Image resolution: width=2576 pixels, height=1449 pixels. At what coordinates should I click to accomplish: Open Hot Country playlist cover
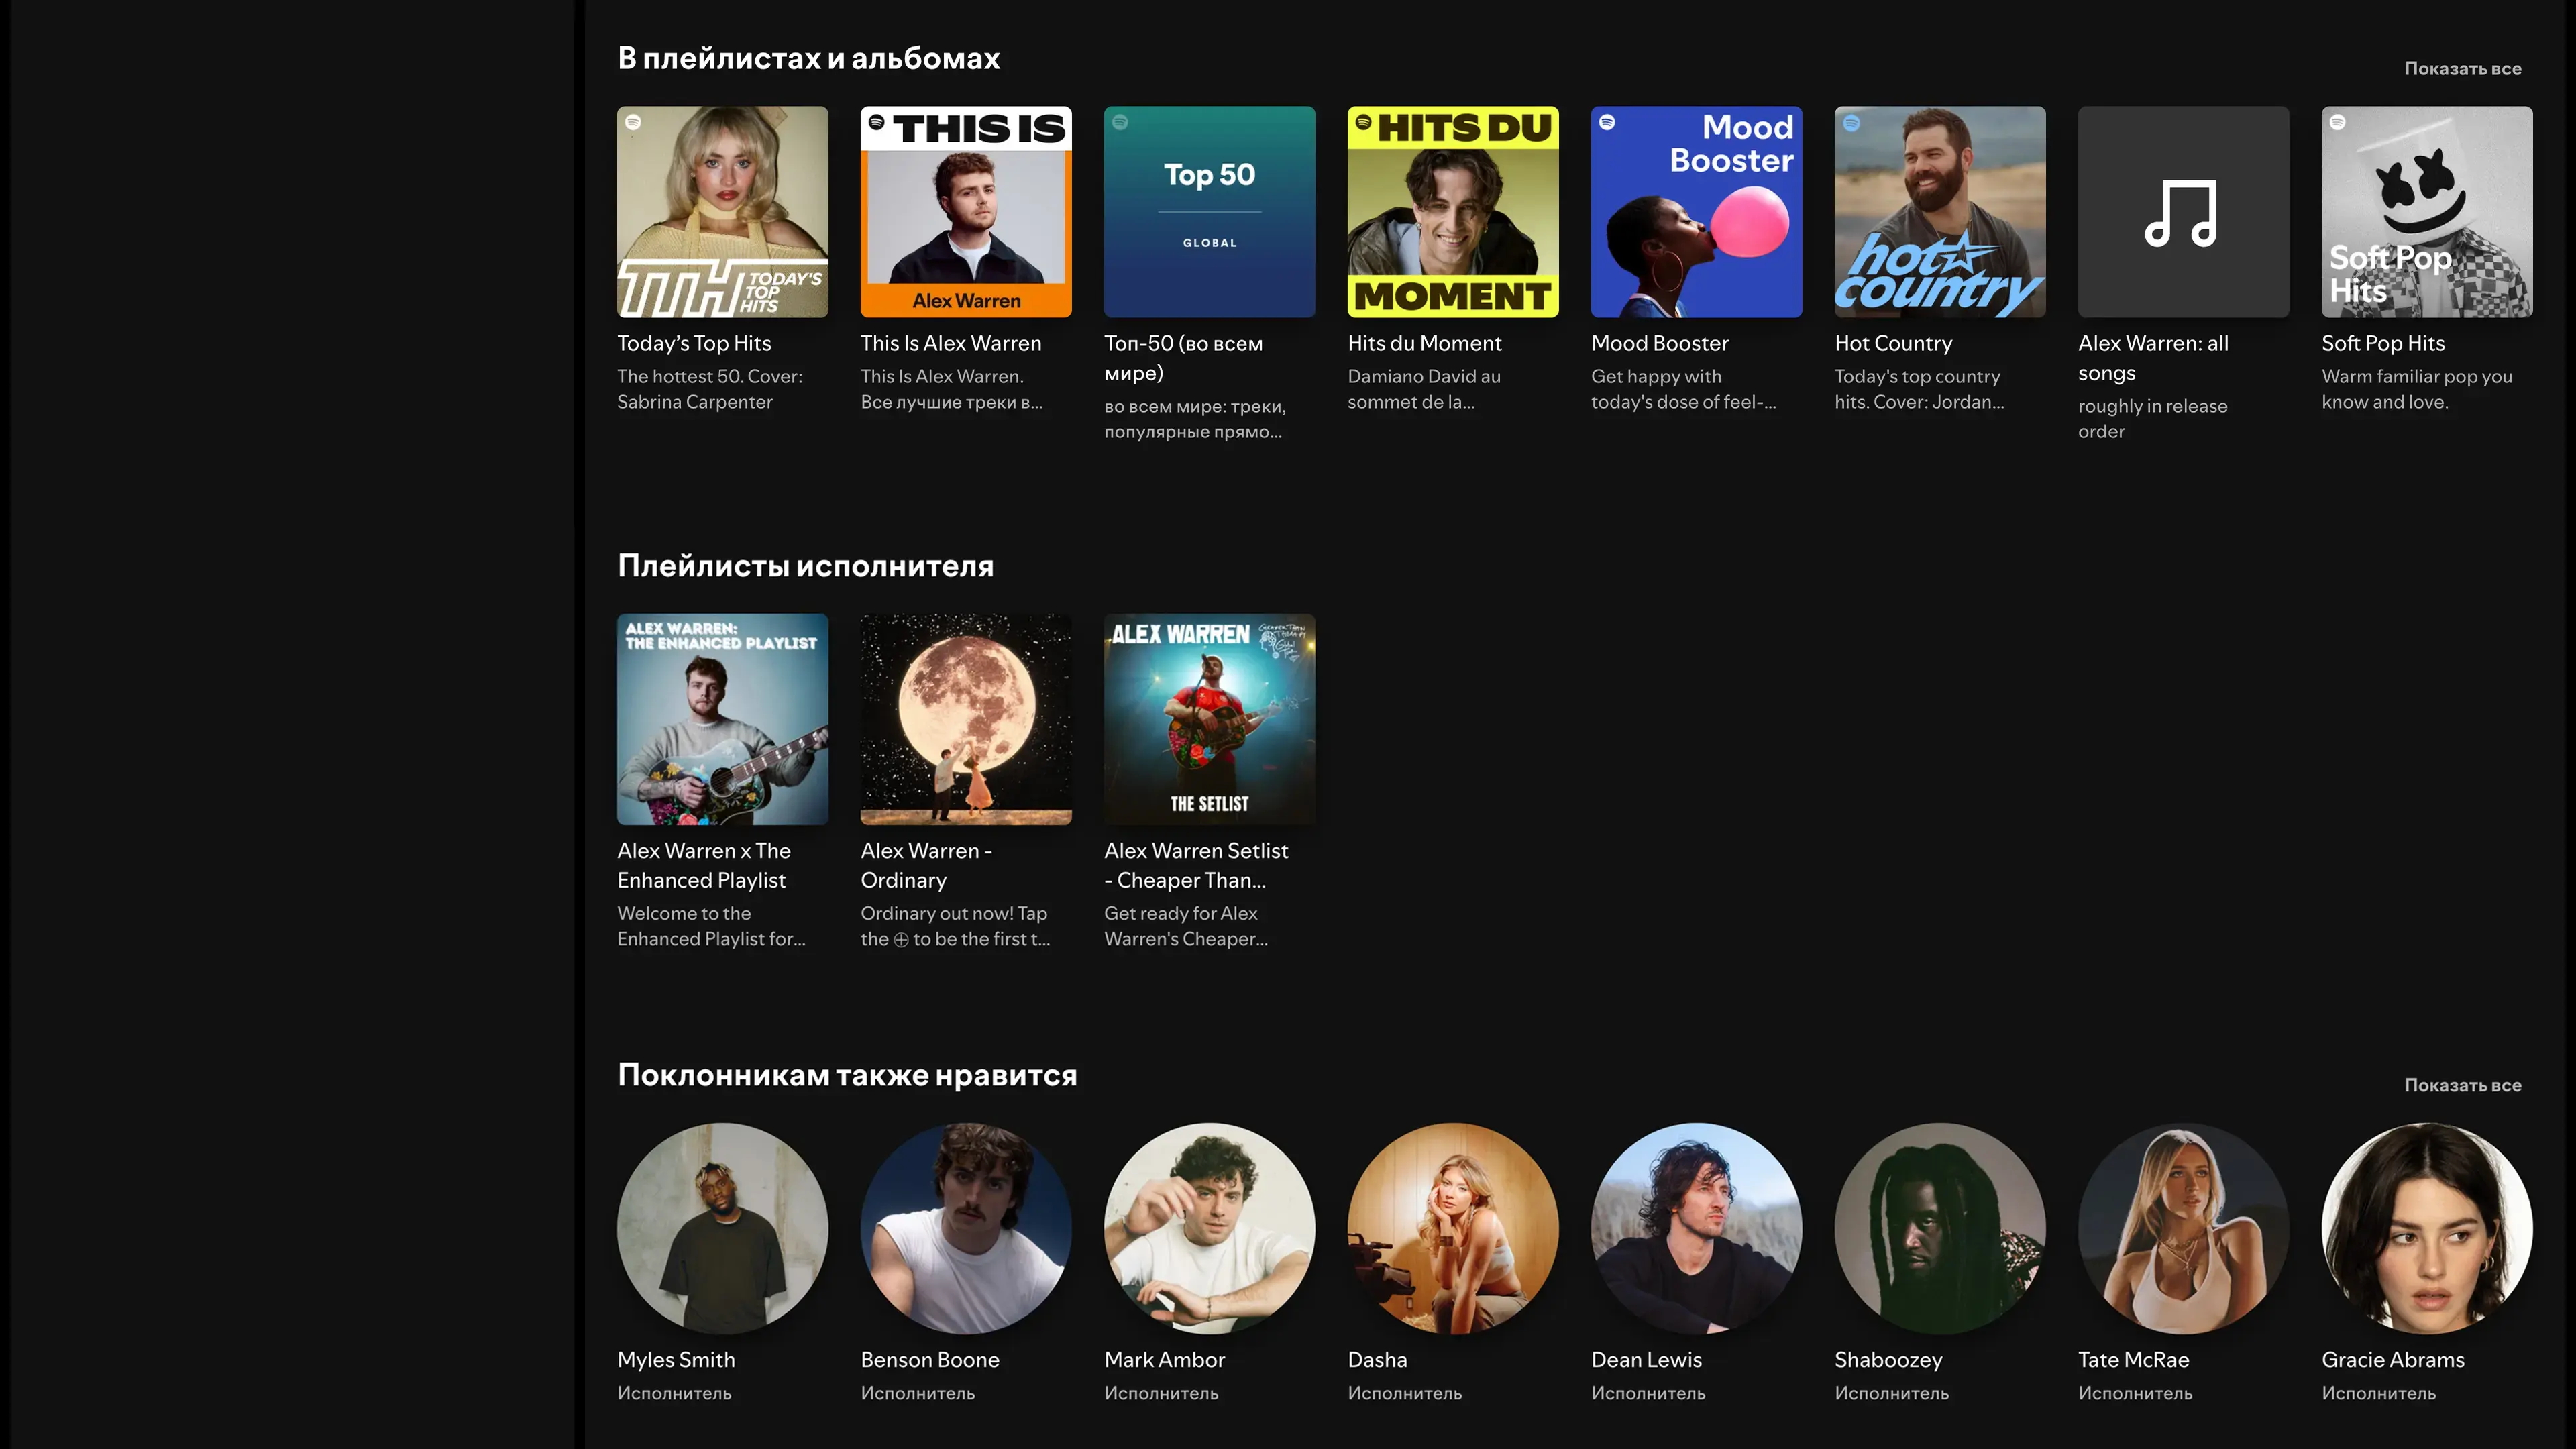[x=1939, y=212]
